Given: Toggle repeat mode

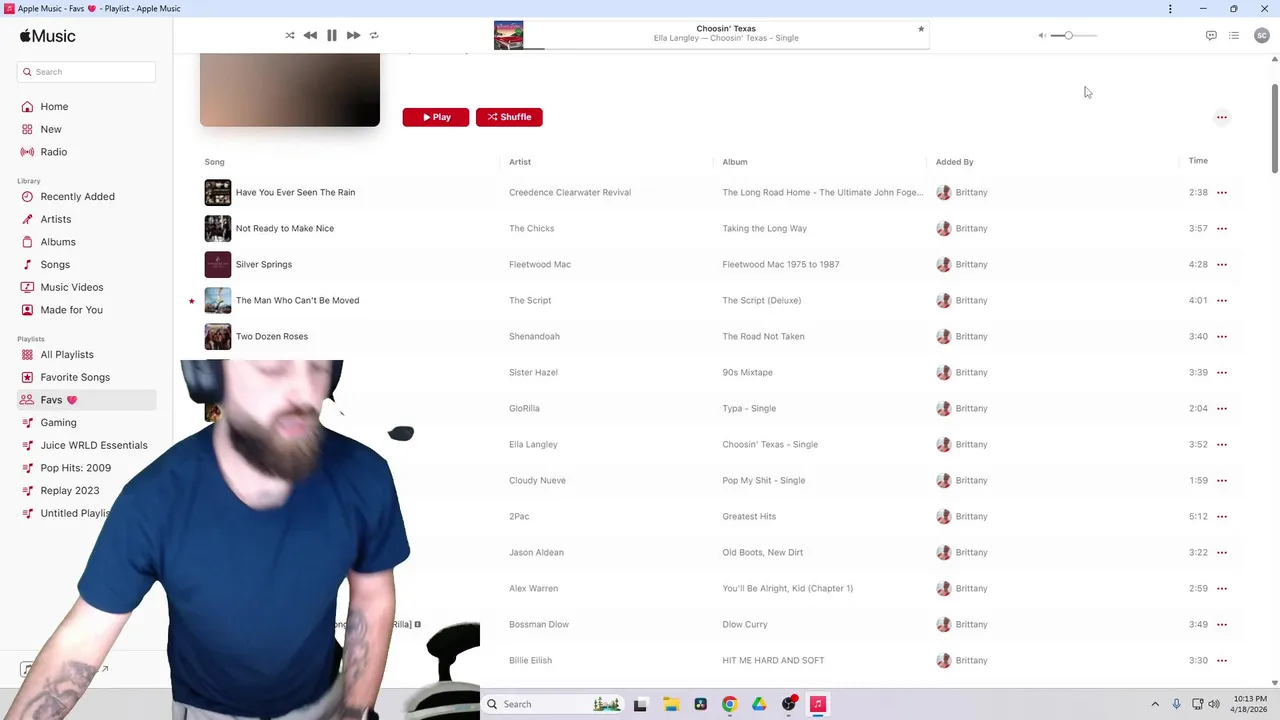Looking at the screenshot, I should pyautogui.click(x=374, y=35).
